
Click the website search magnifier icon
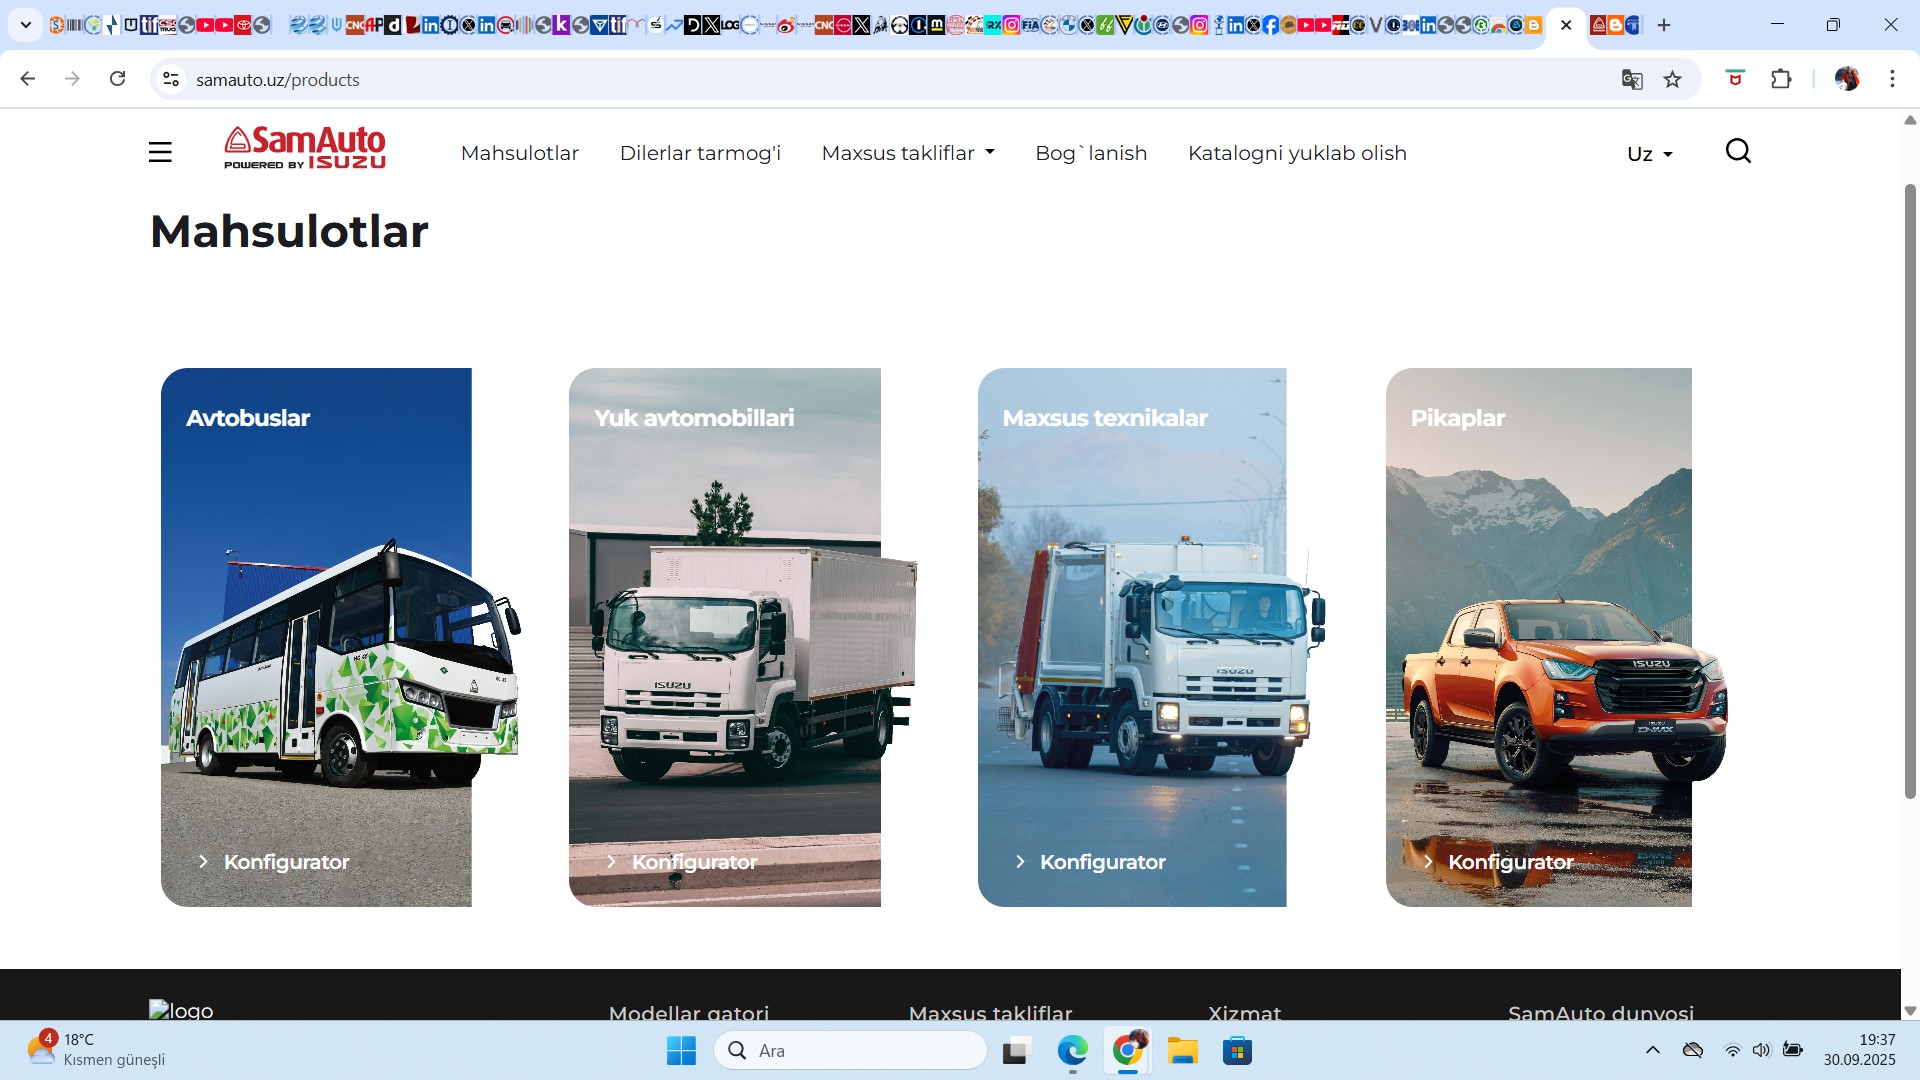tap(1738, 151)
